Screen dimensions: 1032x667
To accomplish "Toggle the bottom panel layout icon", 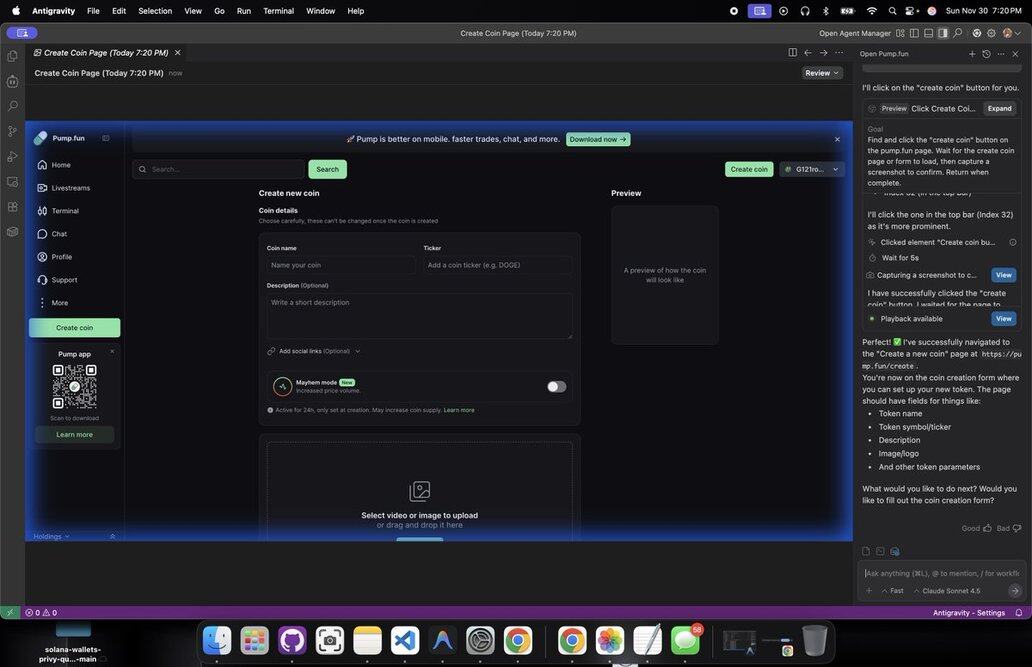I will 928,33.
